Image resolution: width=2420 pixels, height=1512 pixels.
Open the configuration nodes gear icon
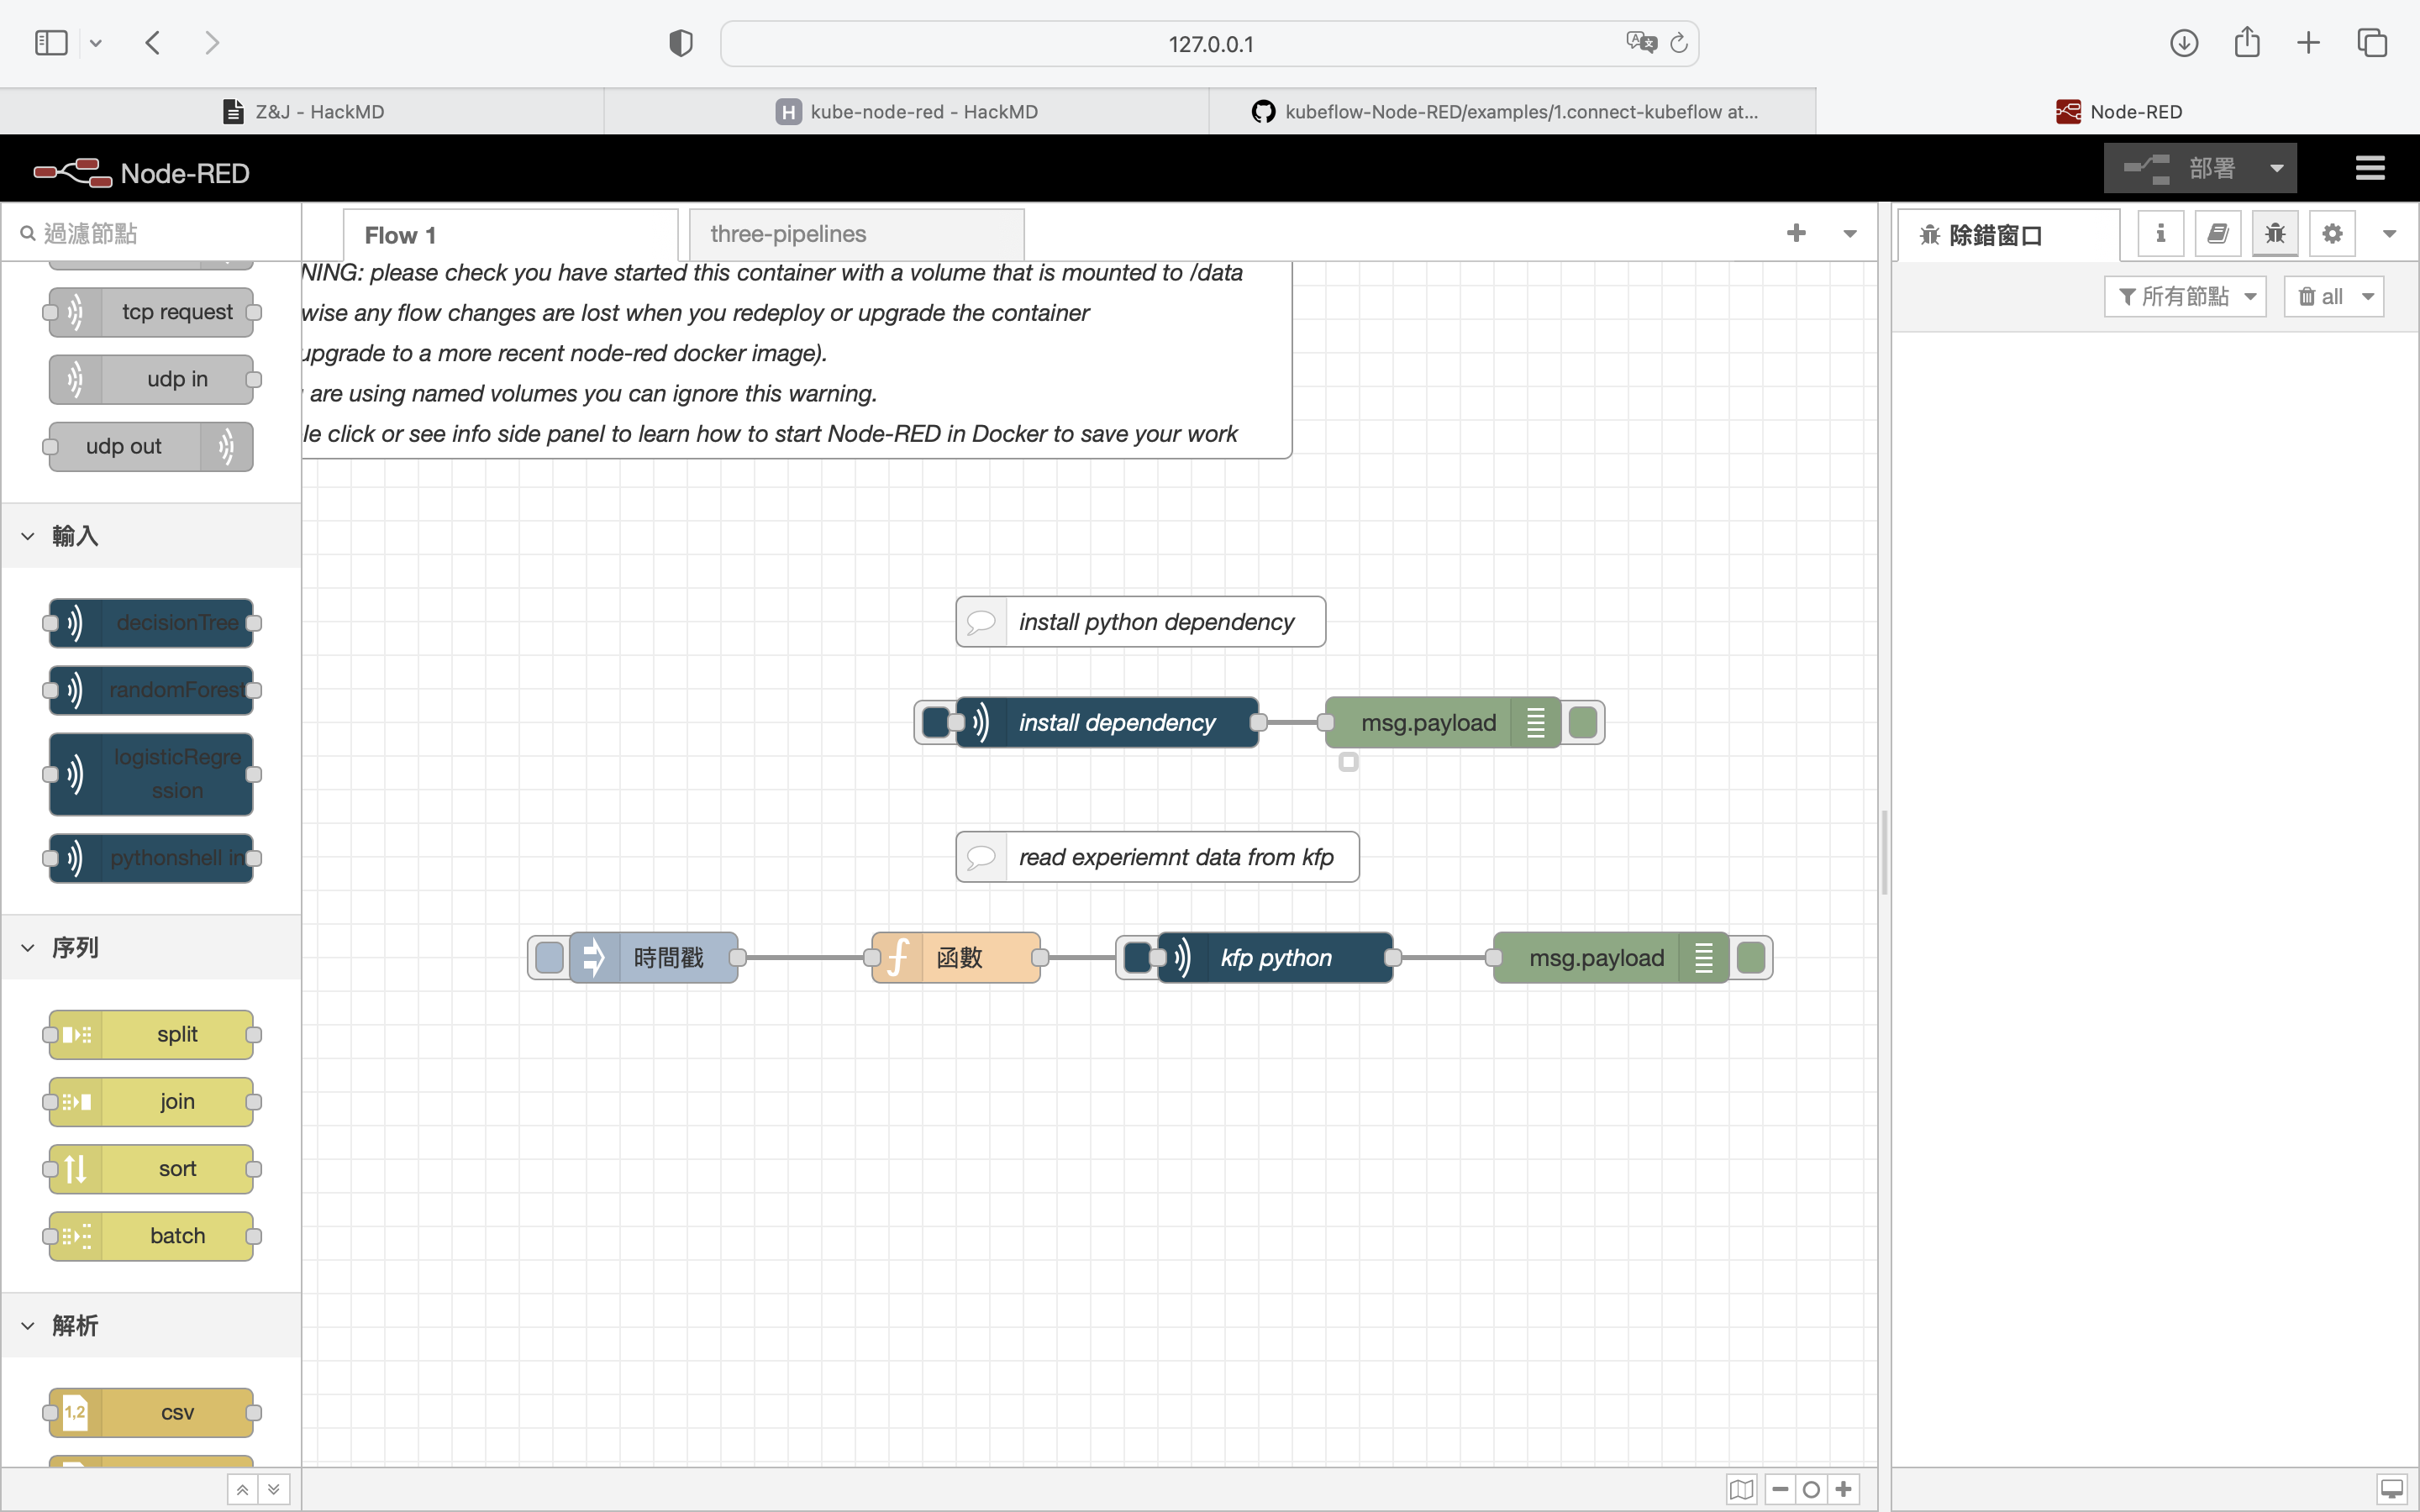click(x=2332, y=234)
